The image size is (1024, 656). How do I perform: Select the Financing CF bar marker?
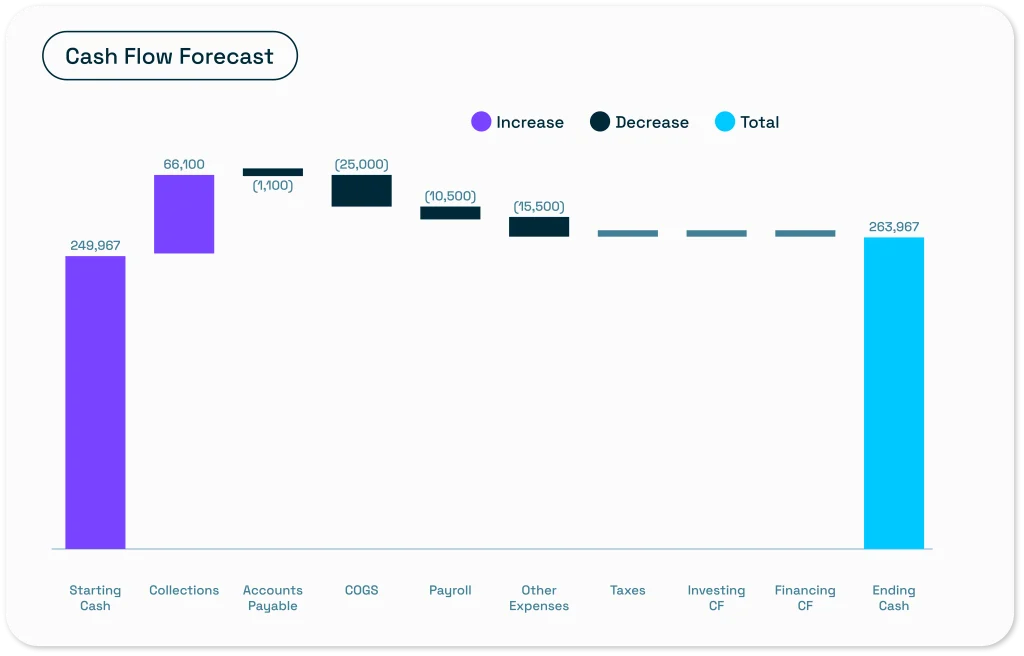coord(805,233)
